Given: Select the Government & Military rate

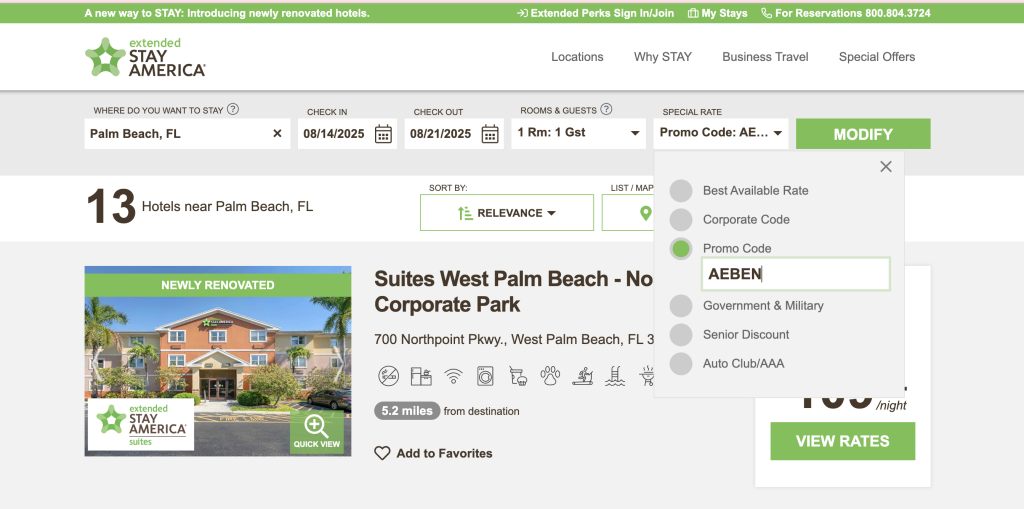Looking at the screenshot, I should [680, 306].
